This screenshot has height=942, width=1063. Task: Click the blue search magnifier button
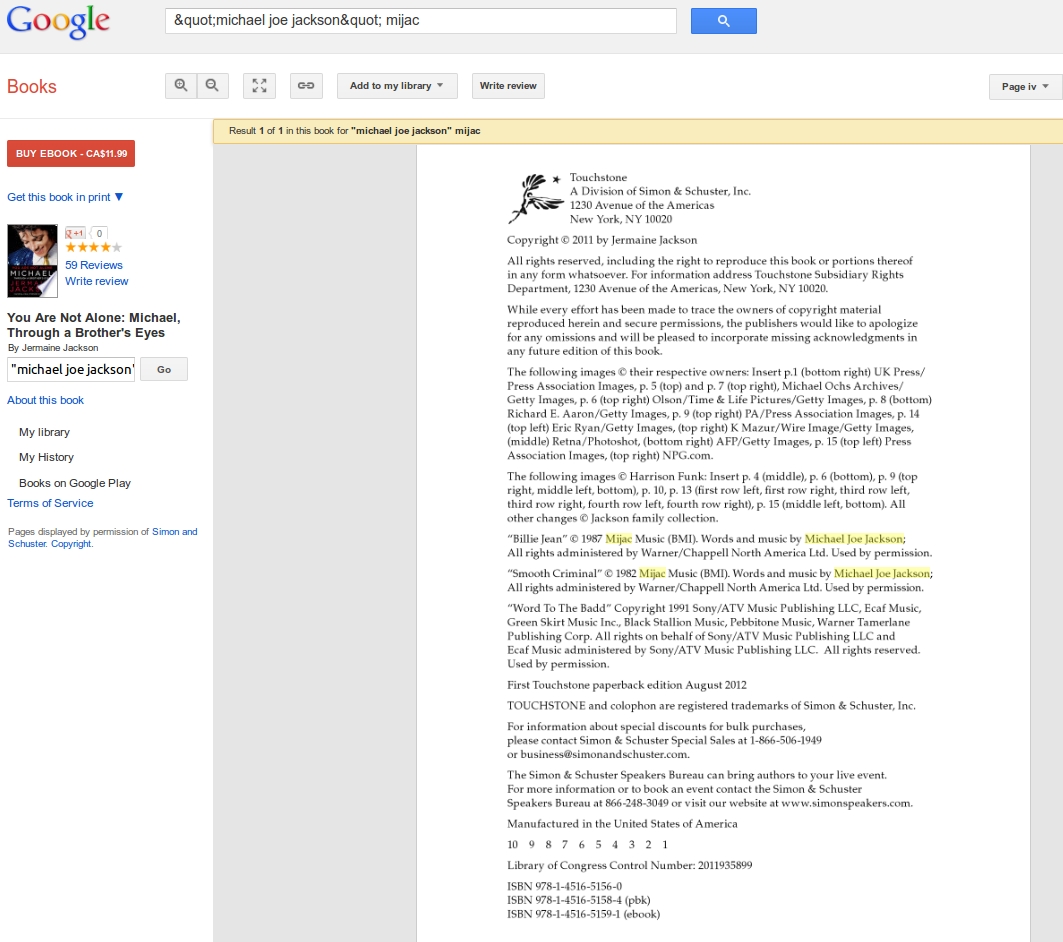(x=723, y=21)
